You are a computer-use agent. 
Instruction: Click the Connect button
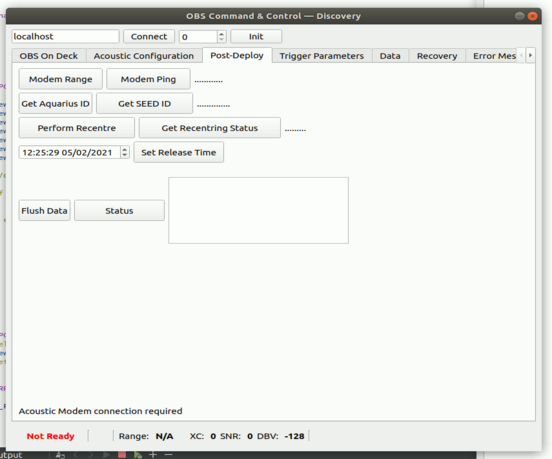pos(149,37)
